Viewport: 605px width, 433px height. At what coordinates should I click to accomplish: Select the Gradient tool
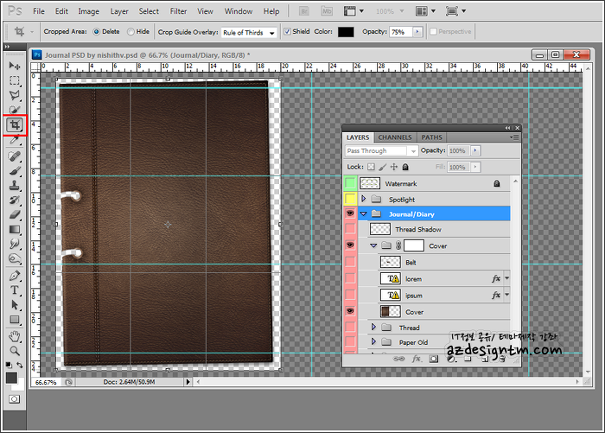[15, 230]
